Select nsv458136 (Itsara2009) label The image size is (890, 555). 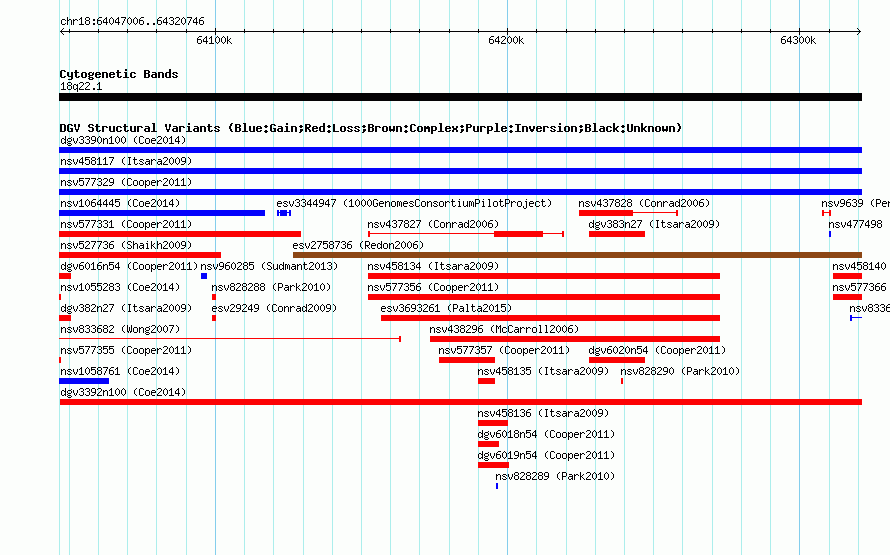coord(543,413)
